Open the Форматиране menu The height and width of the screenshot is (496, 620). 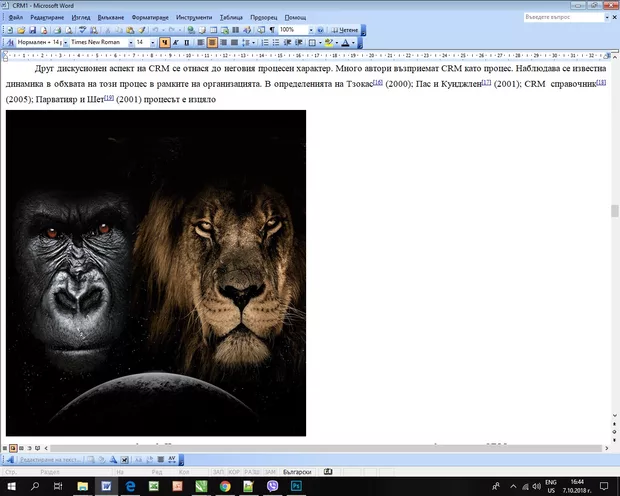(150, 18)
